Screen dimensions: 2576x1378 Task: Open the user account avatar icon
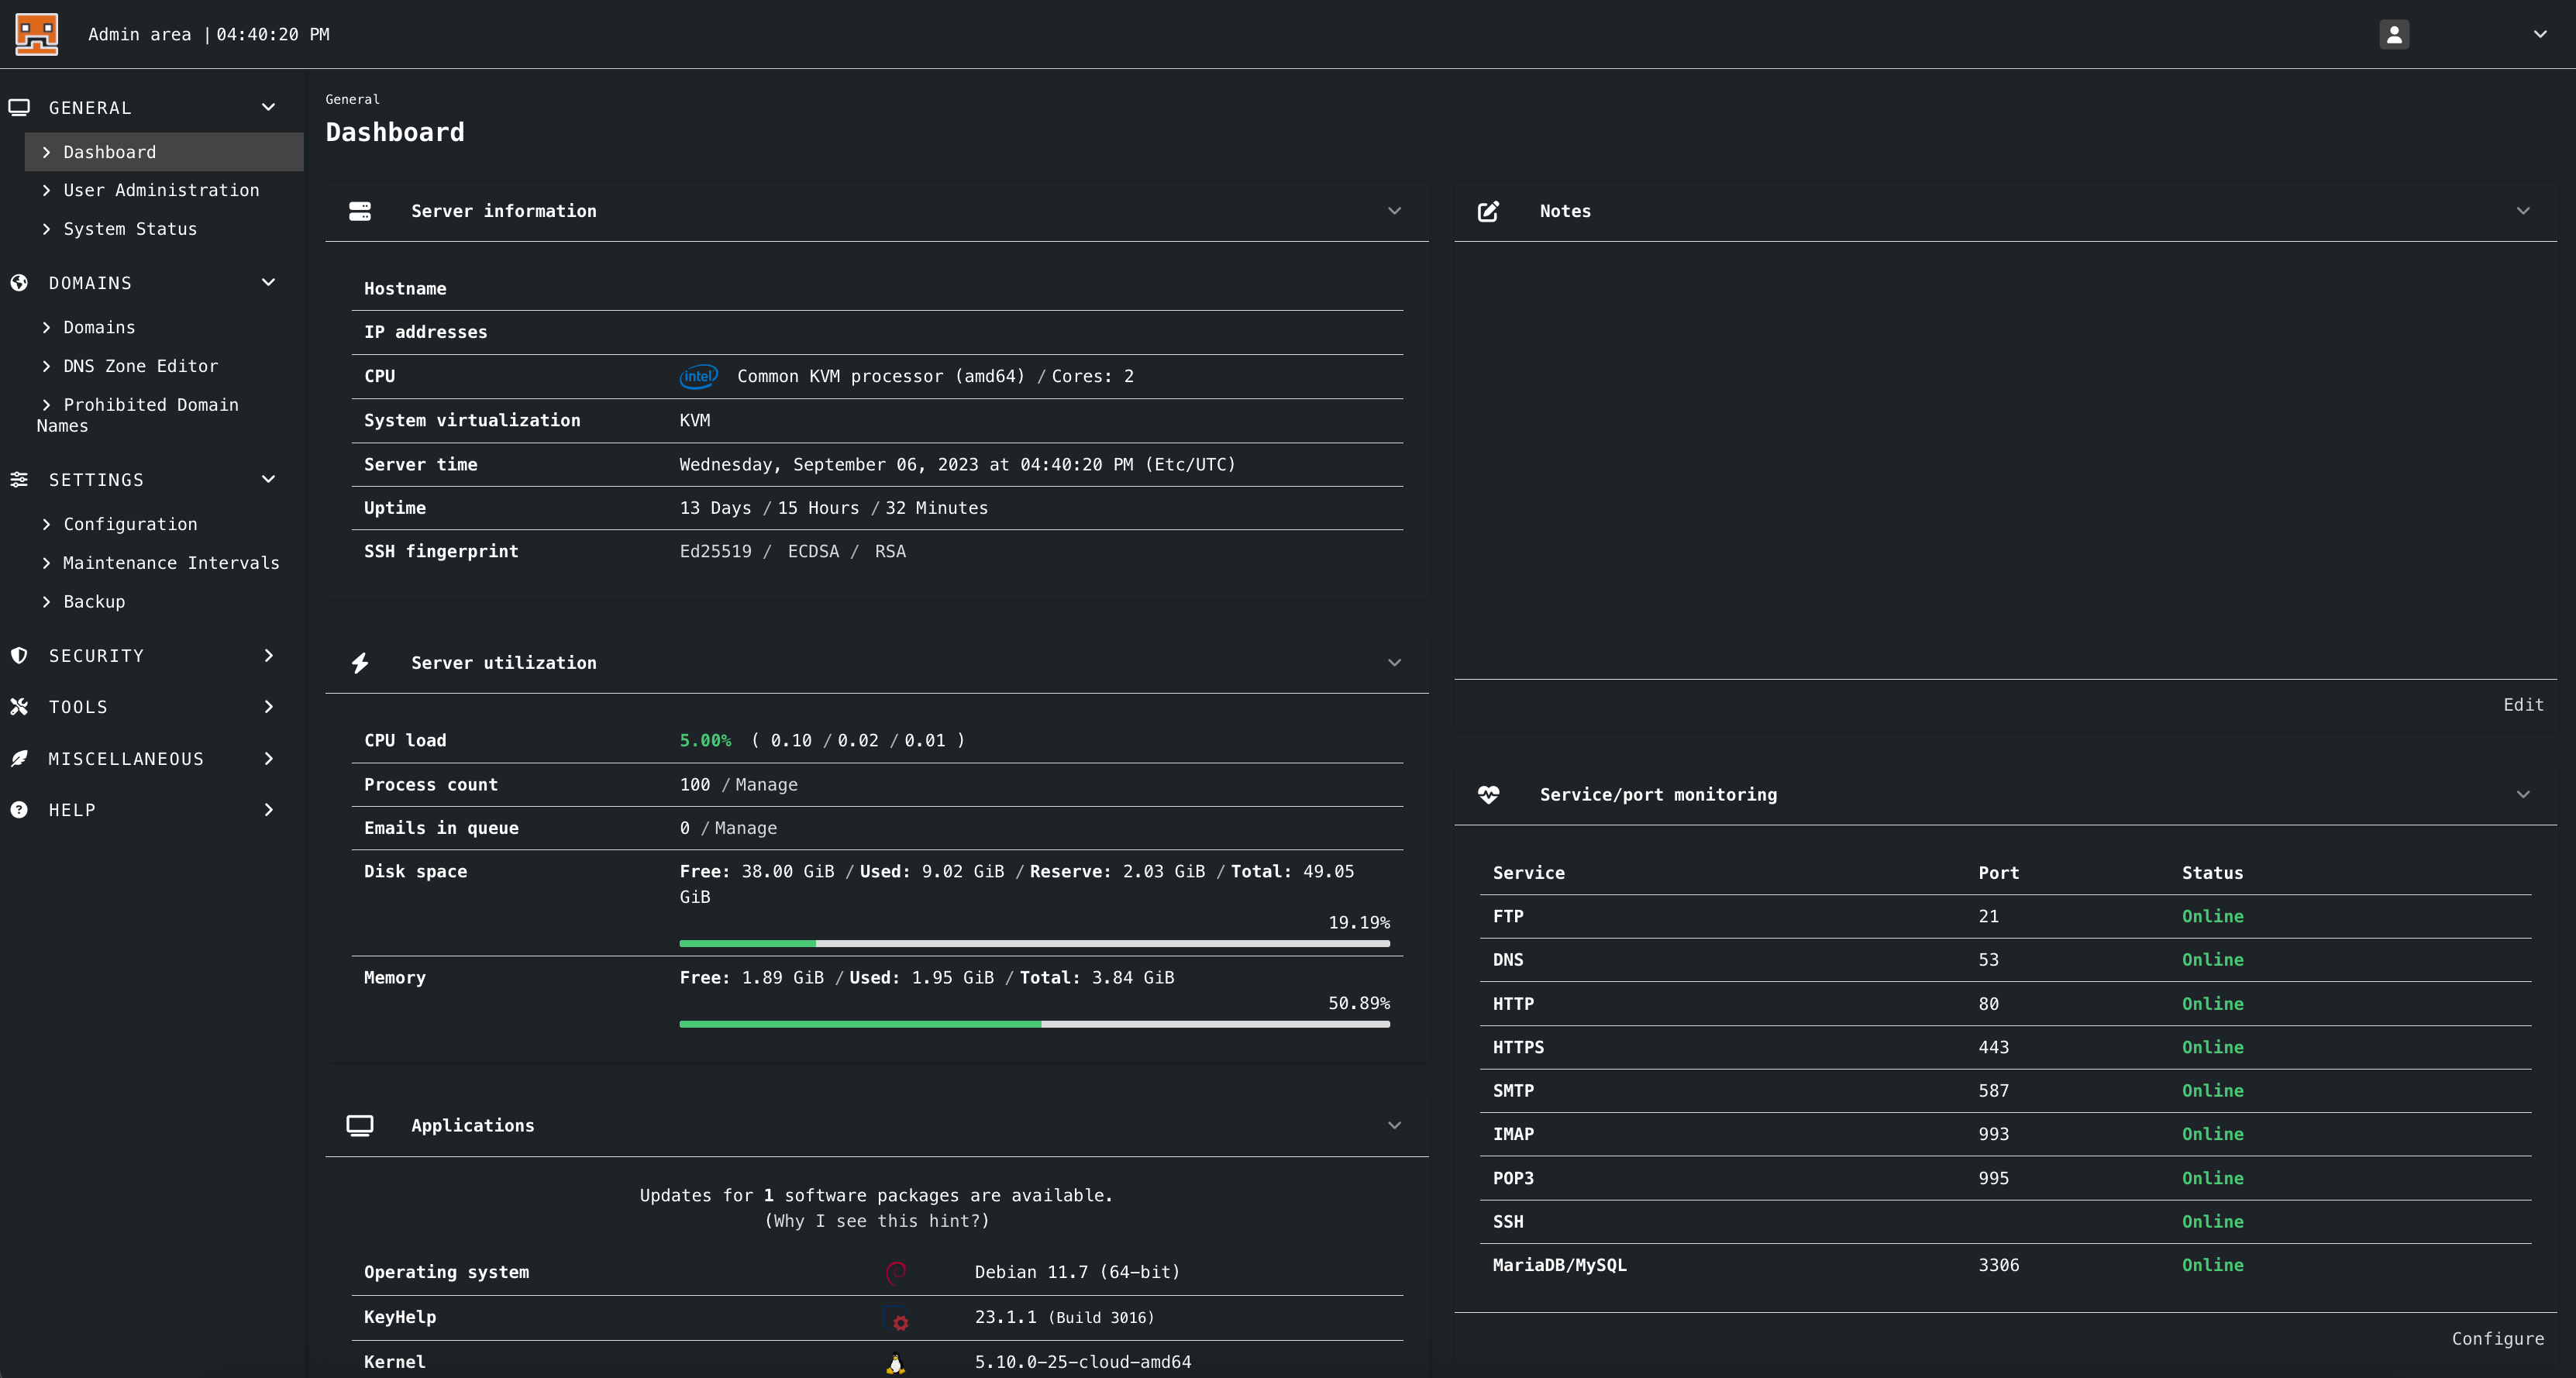pyautogui.click(x=2393, y=34)
